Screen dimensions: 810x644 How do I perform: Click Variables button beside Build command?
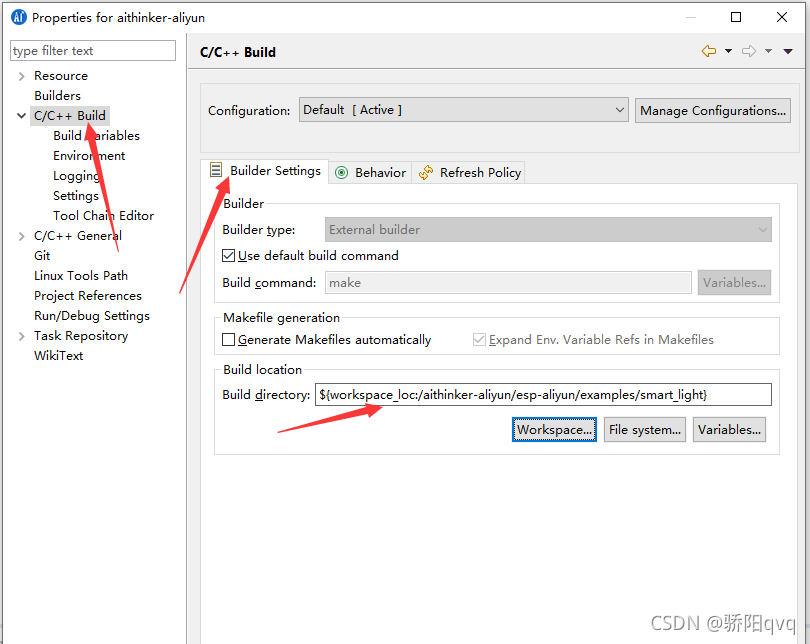tap(734, 283)
